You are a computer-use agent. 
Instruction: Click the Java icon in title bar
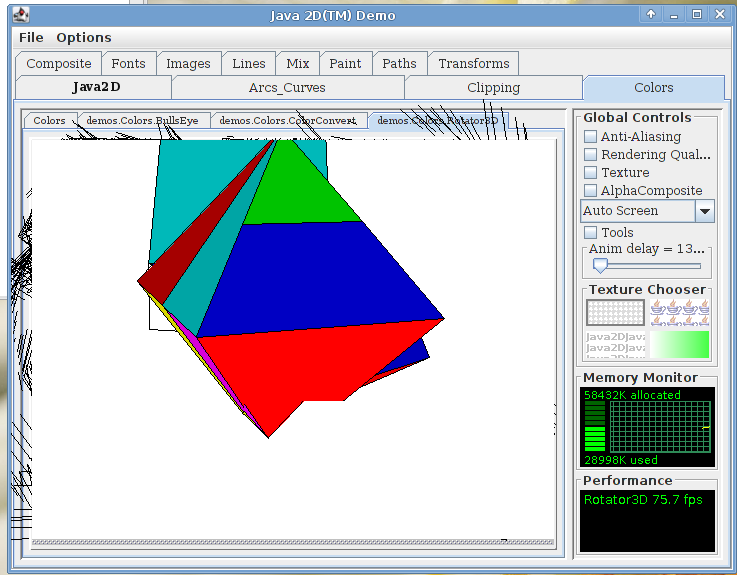click(20, 14)
